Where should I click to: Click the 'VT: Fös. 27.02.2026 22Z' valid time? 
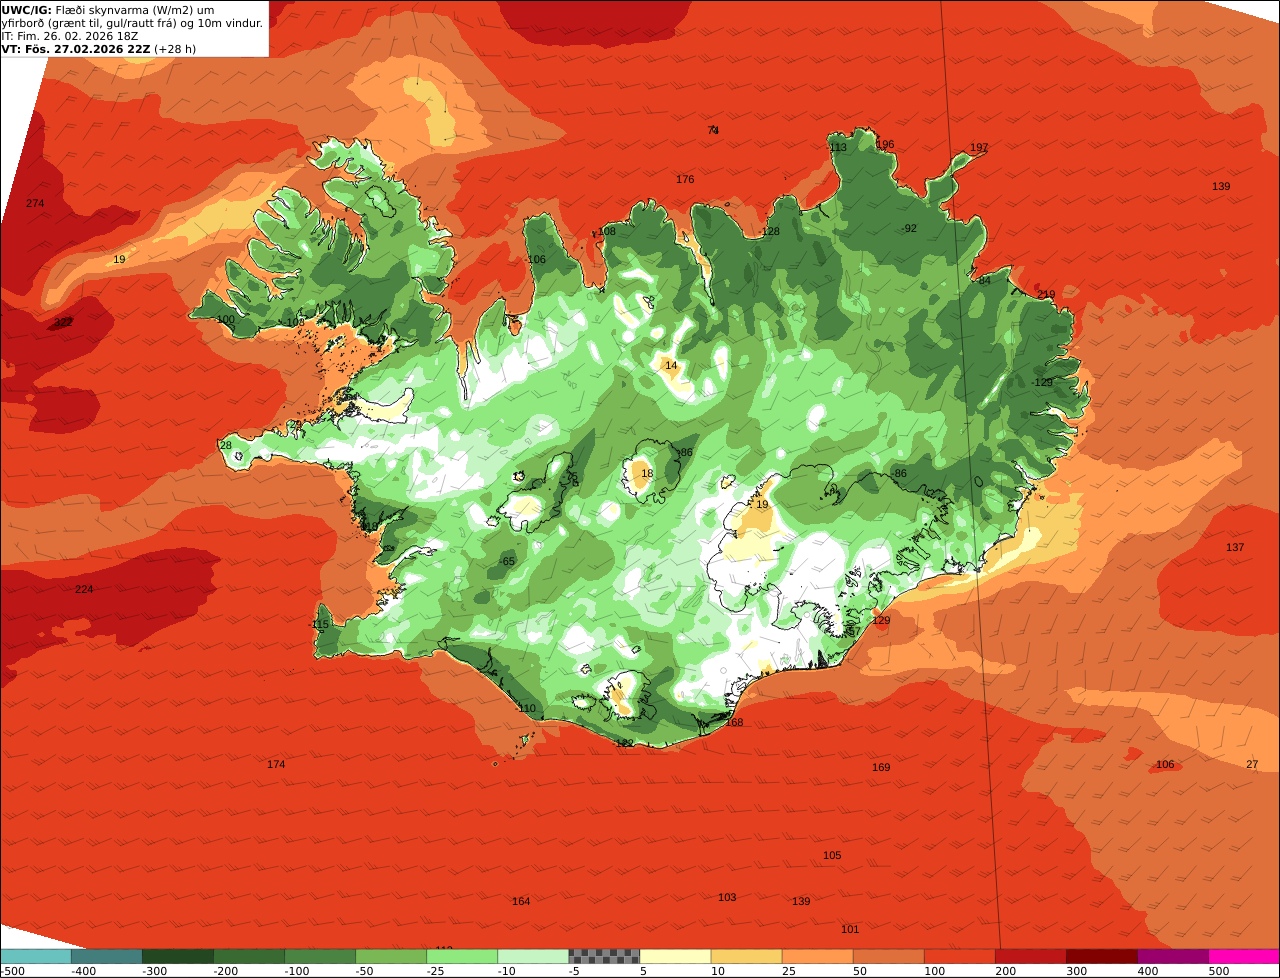[x=75, y=49]
